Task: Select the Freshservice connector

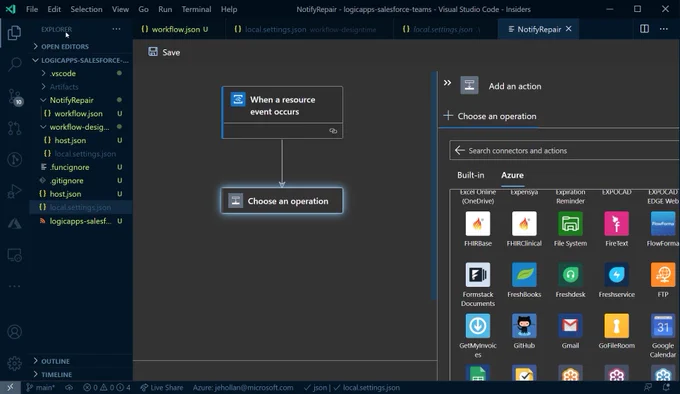Action: coord(617,280)
